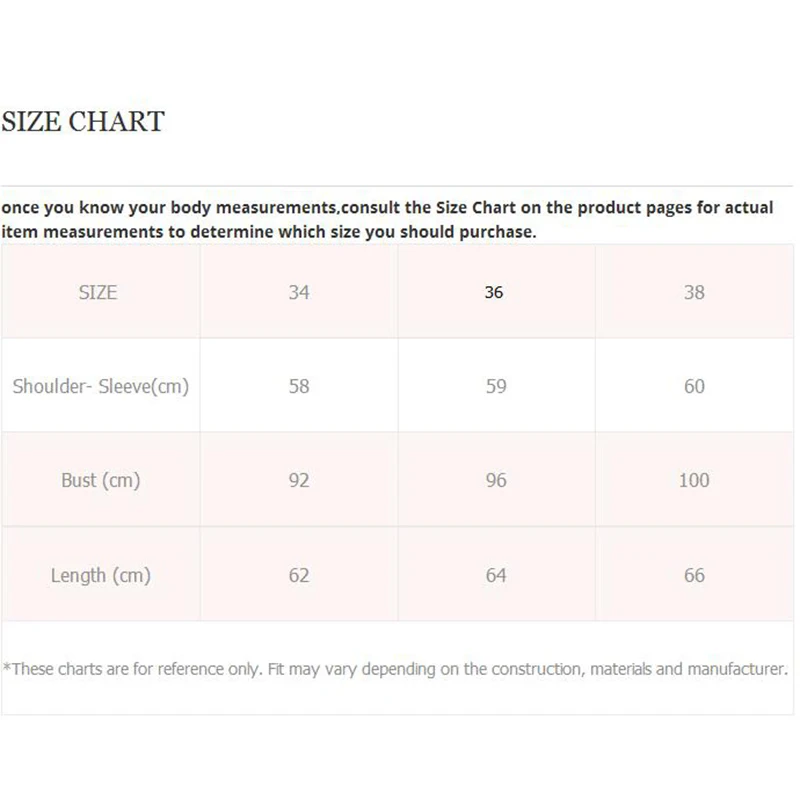Click length value 66
This screenshot has height=800, width=800.
(x=694, y=575)
